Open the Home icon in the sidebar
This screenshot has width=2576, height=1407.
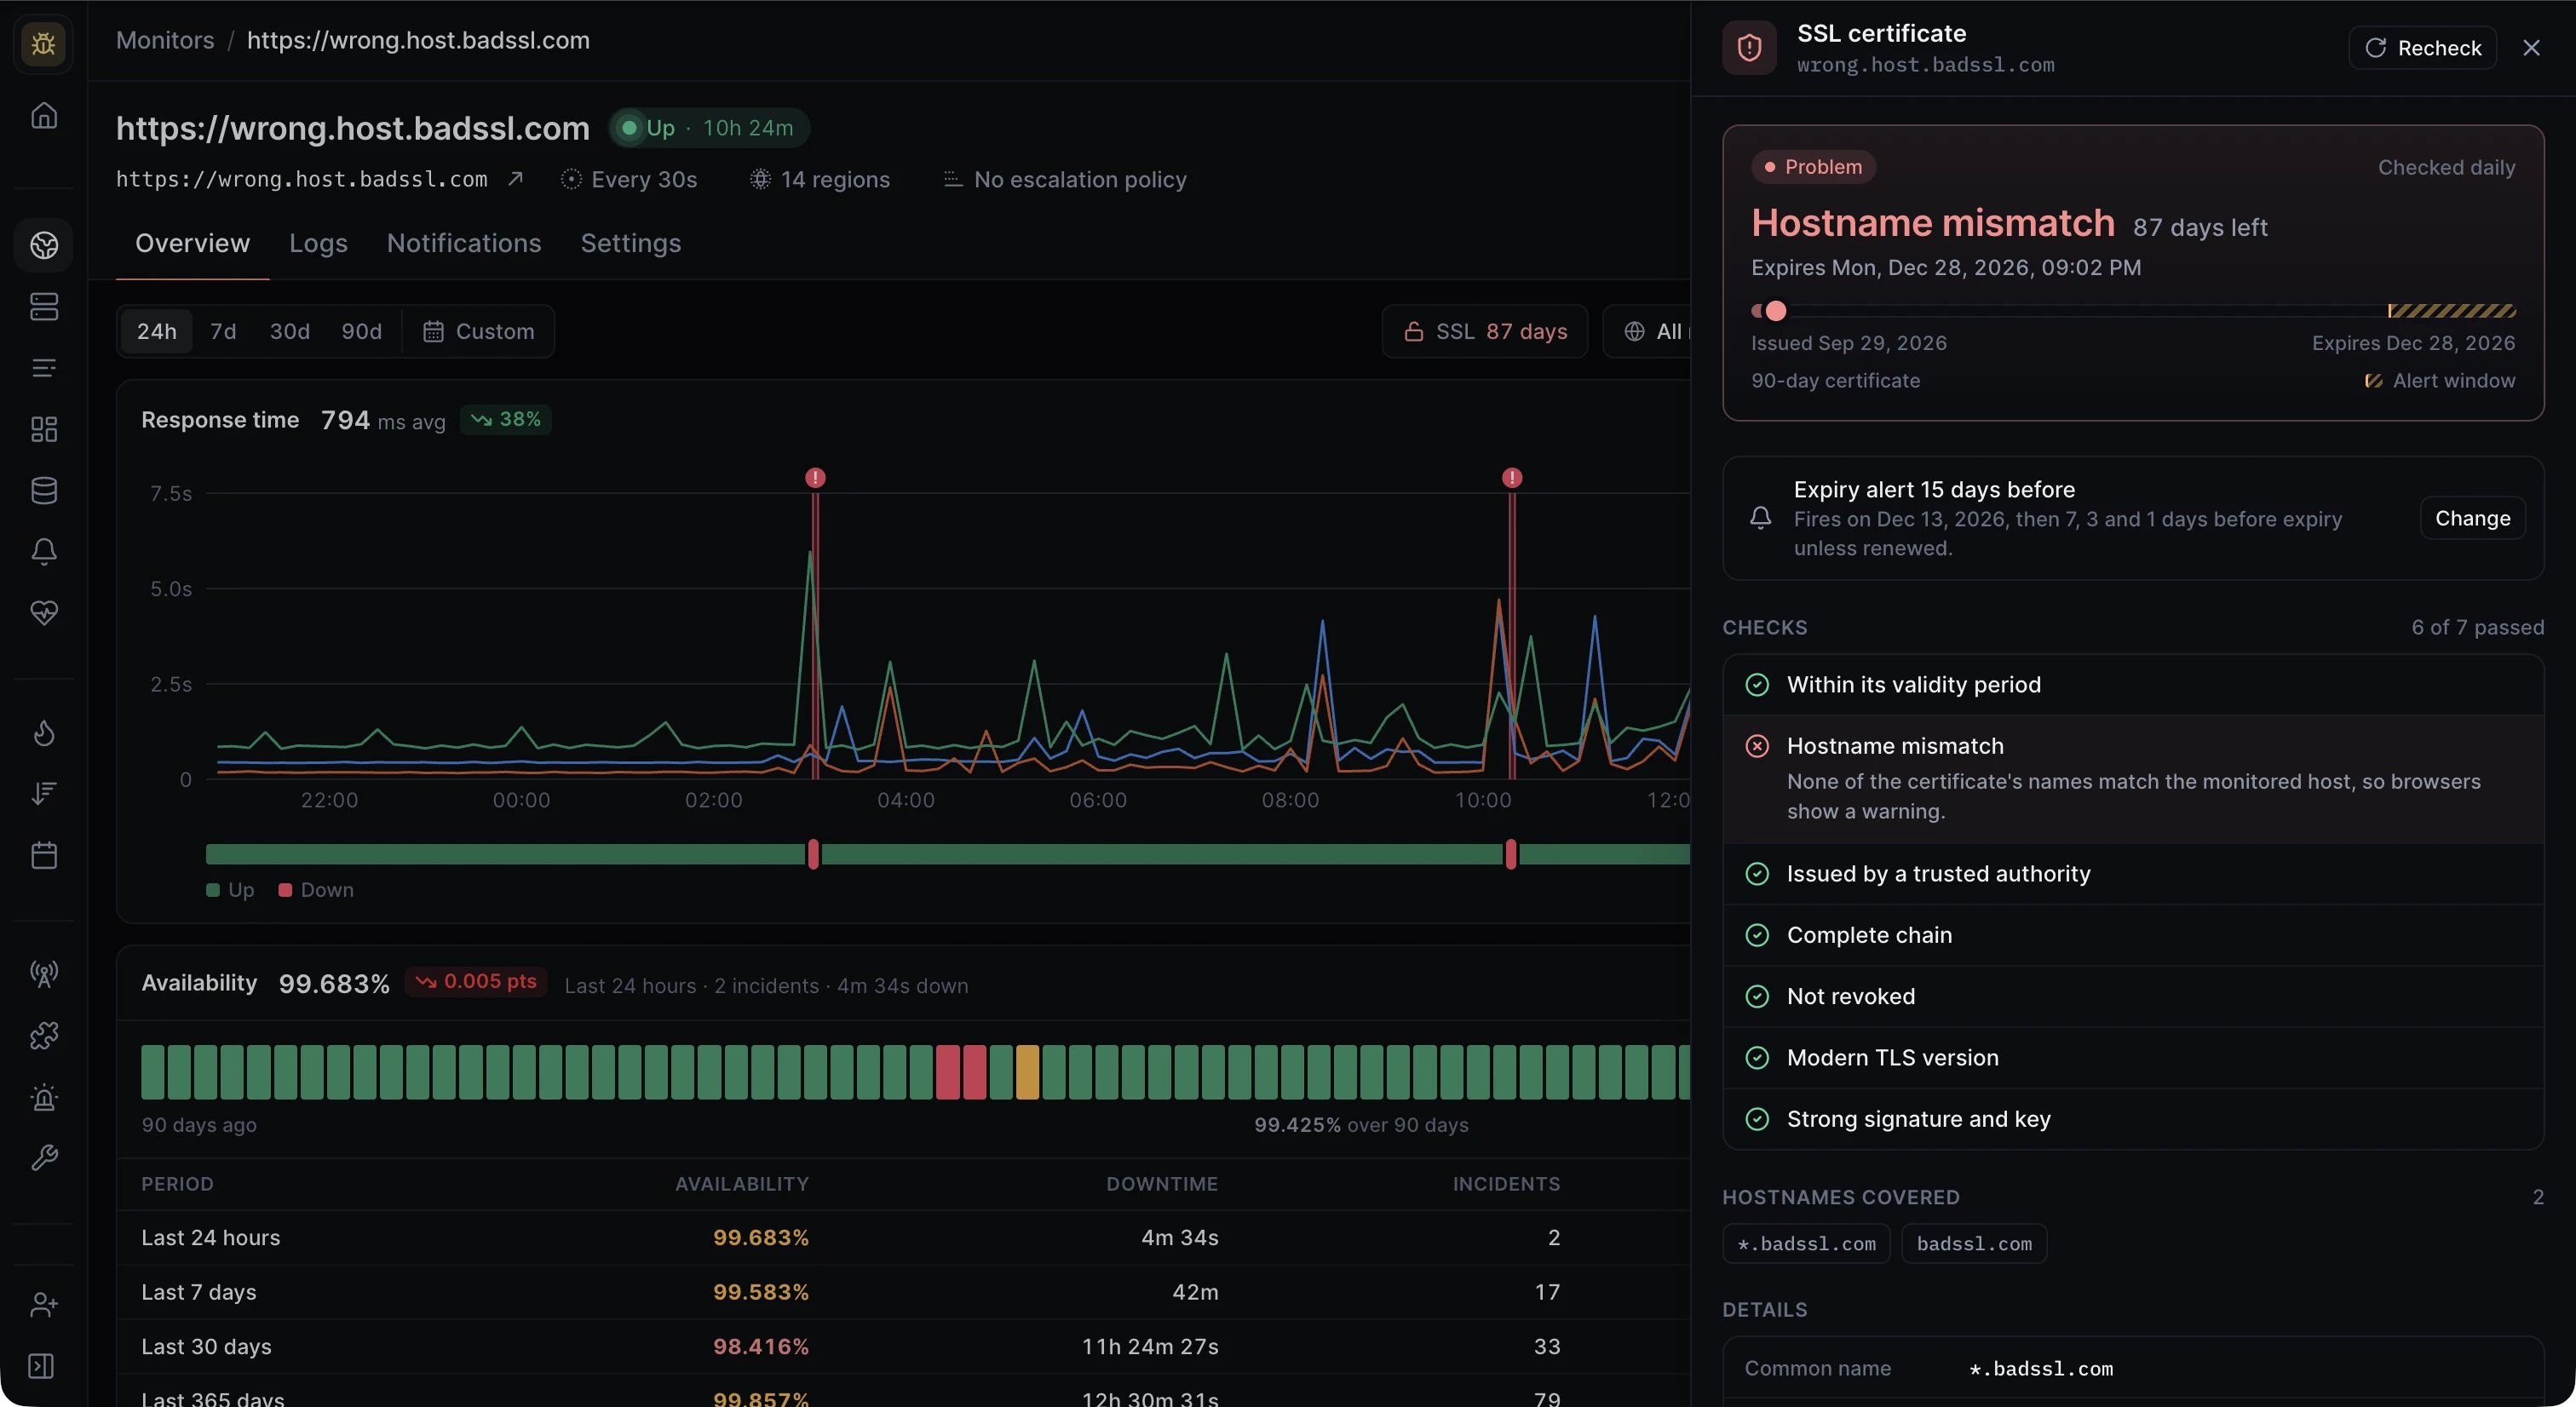44,115
